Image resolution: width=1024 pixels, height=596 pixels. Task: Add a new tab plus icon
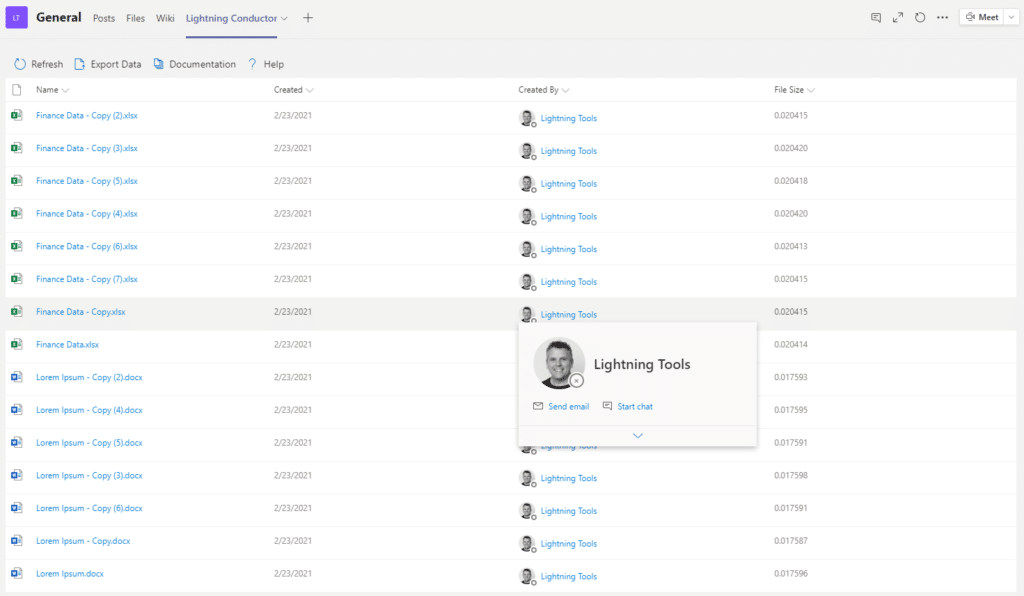coord(308,18)
